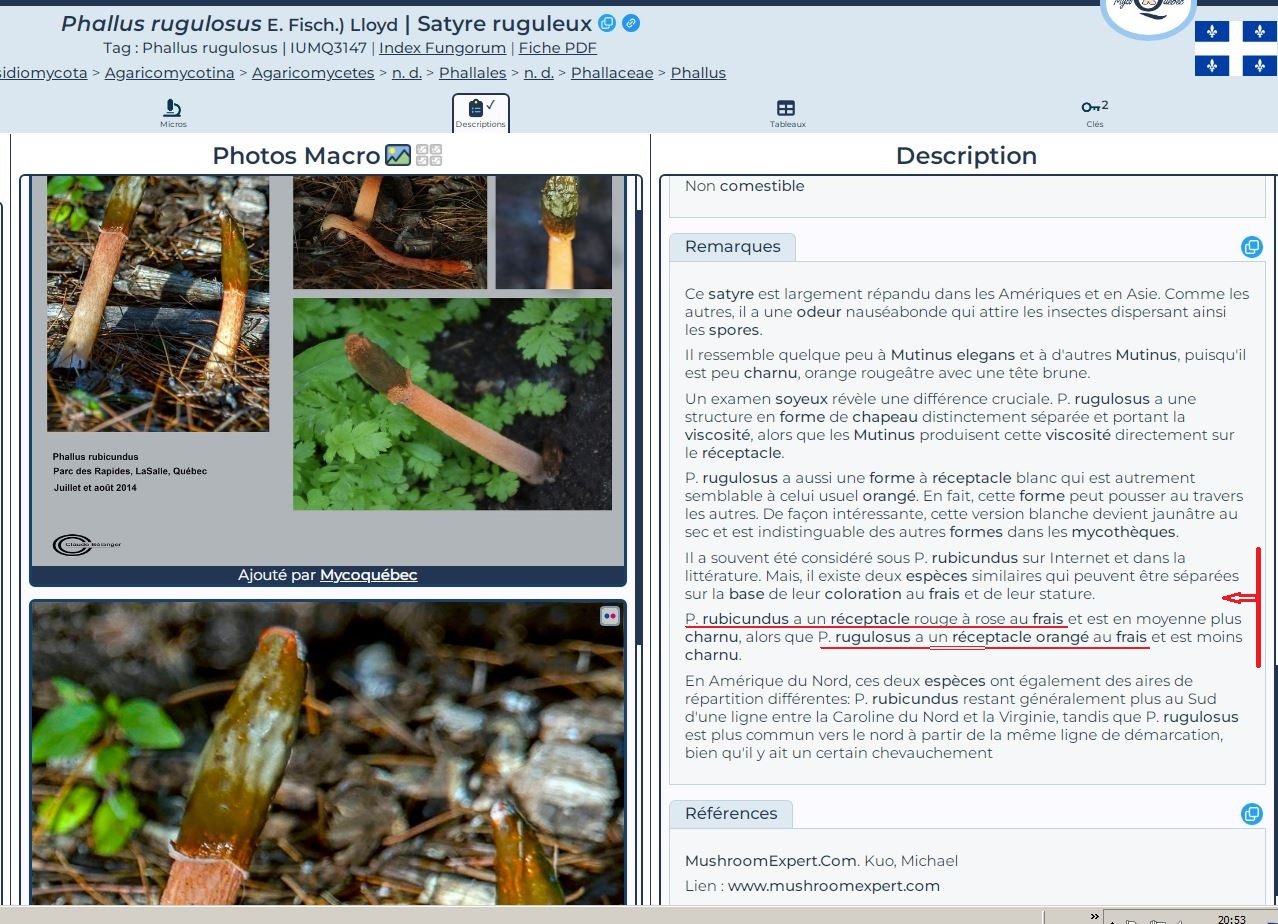Open the Phallus rubicundus photo collage
The width and height of the screenshot is (1278, 924).
point(328,370)
